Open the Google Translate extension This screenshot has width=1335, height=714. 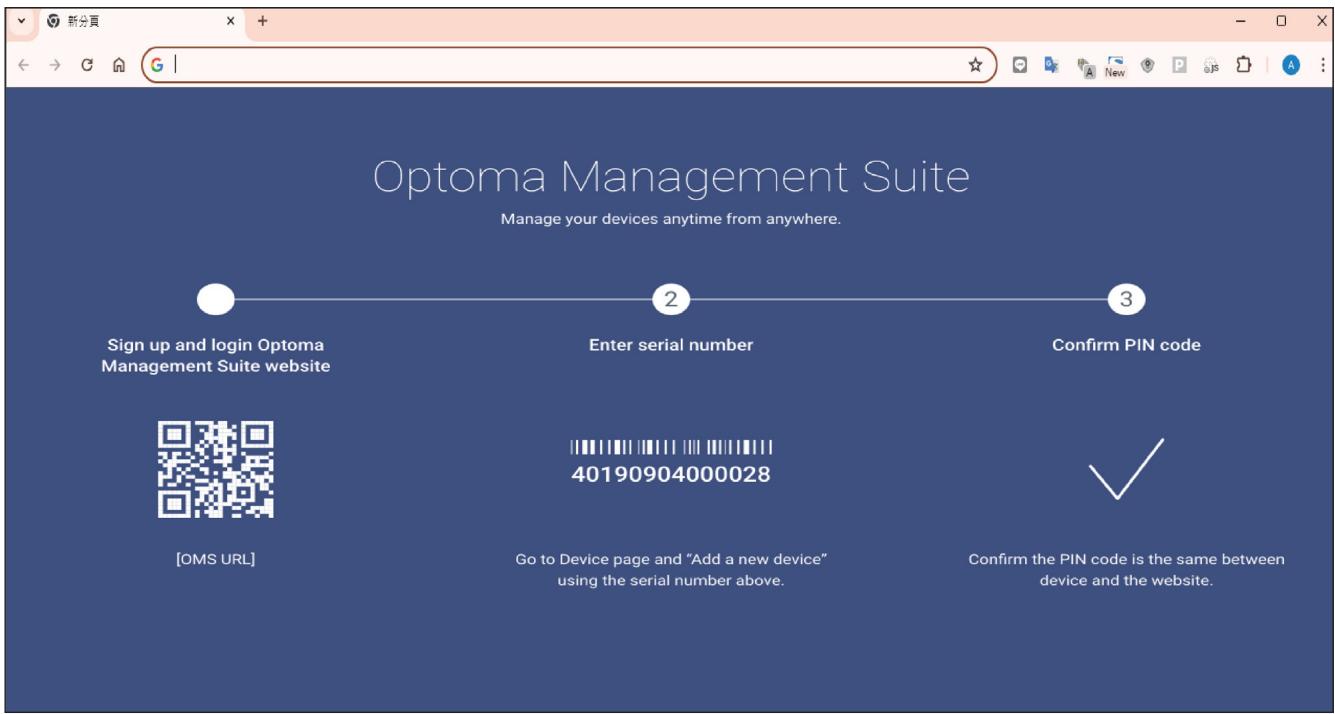1051,65
